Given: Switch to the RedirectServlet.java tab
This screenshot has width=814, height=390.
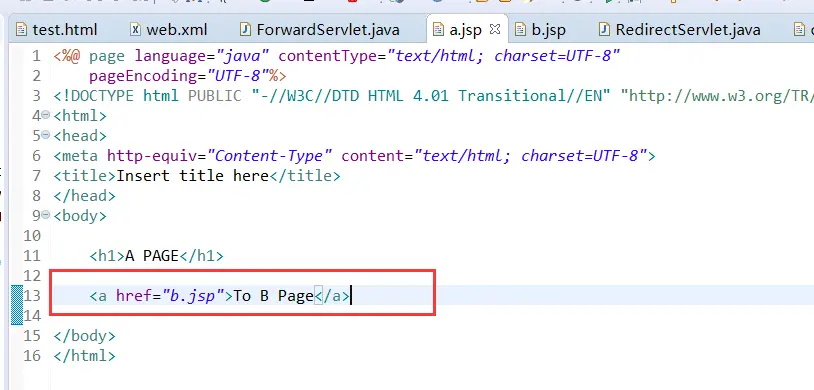Looking at the screenshot, I should coord(680,30).
